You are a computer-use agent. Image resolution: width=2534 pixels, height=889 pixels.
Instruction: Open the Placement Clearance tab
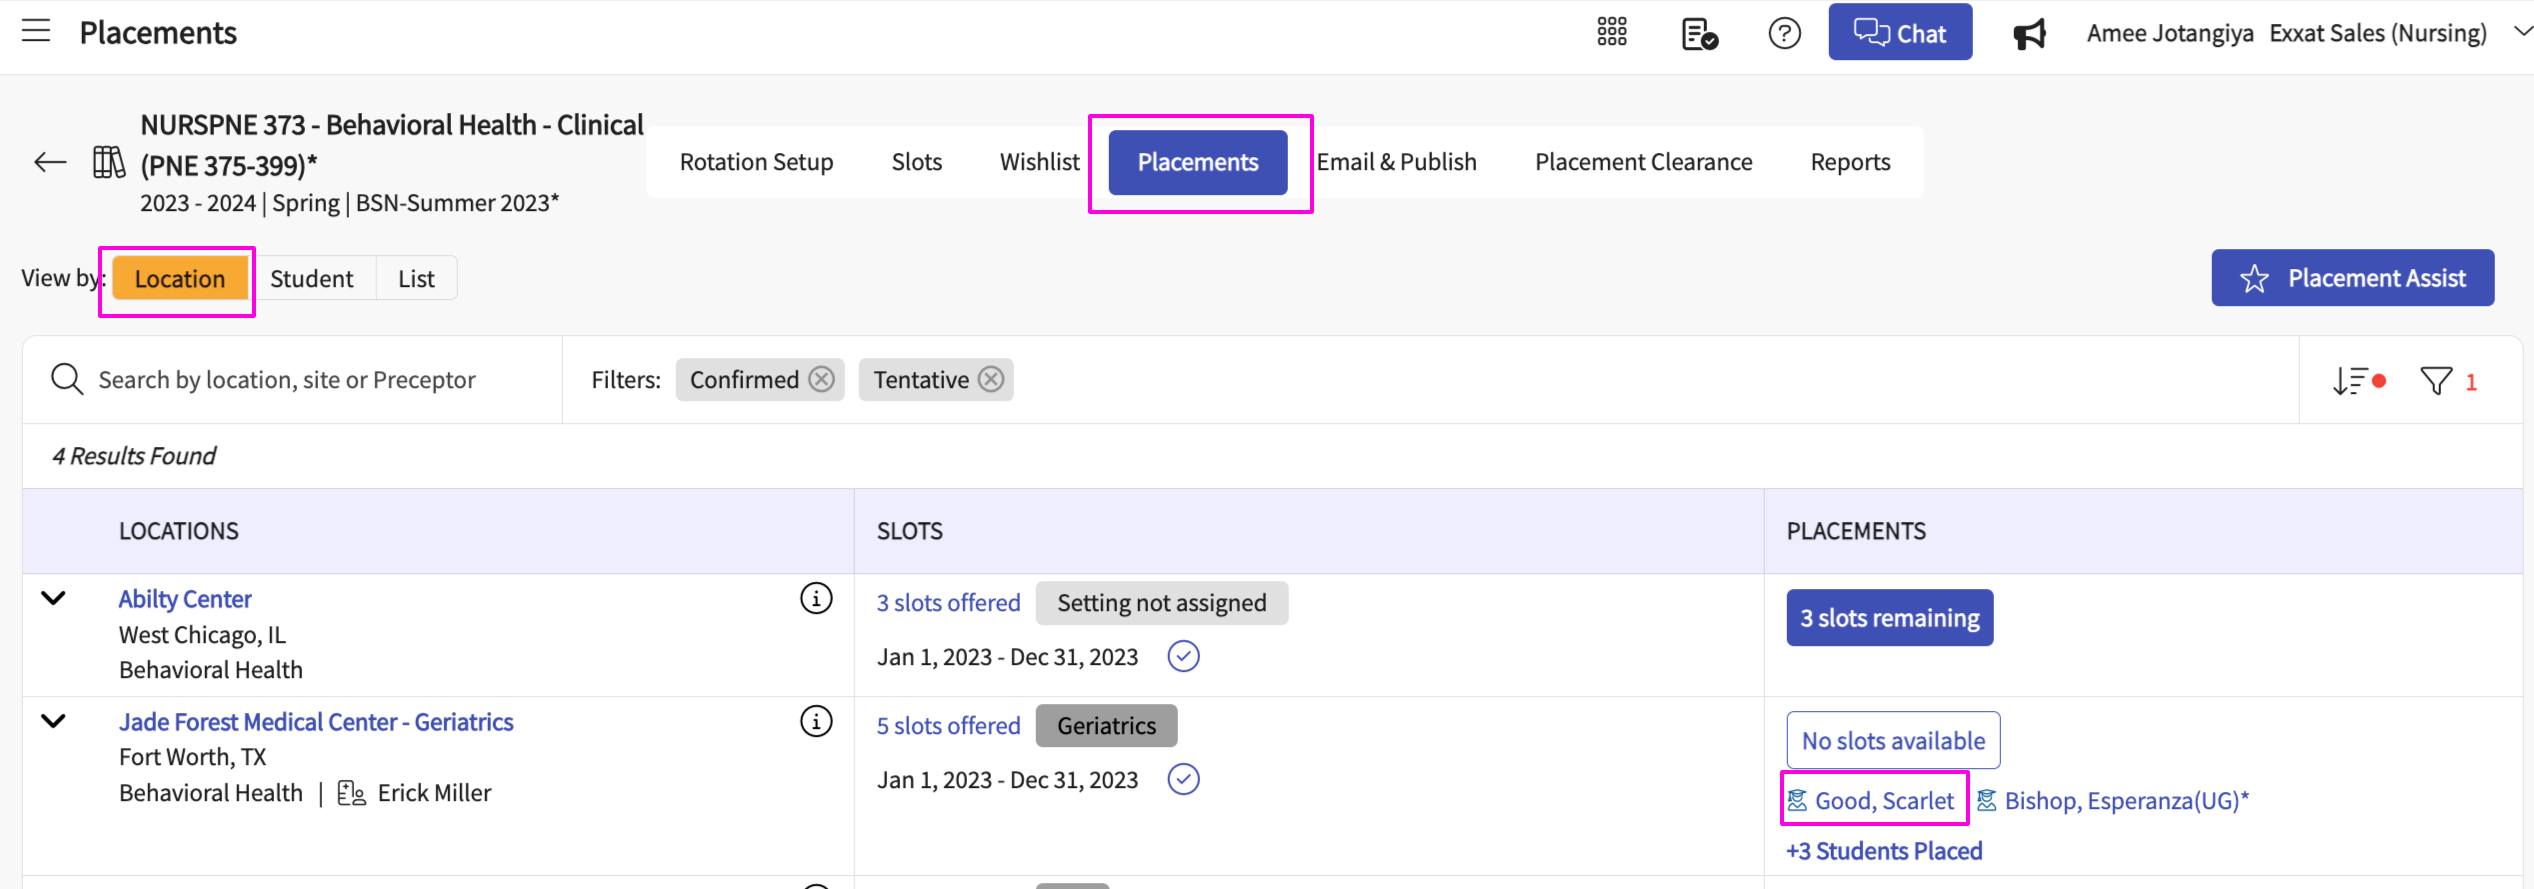click(x=1643, y=162)
